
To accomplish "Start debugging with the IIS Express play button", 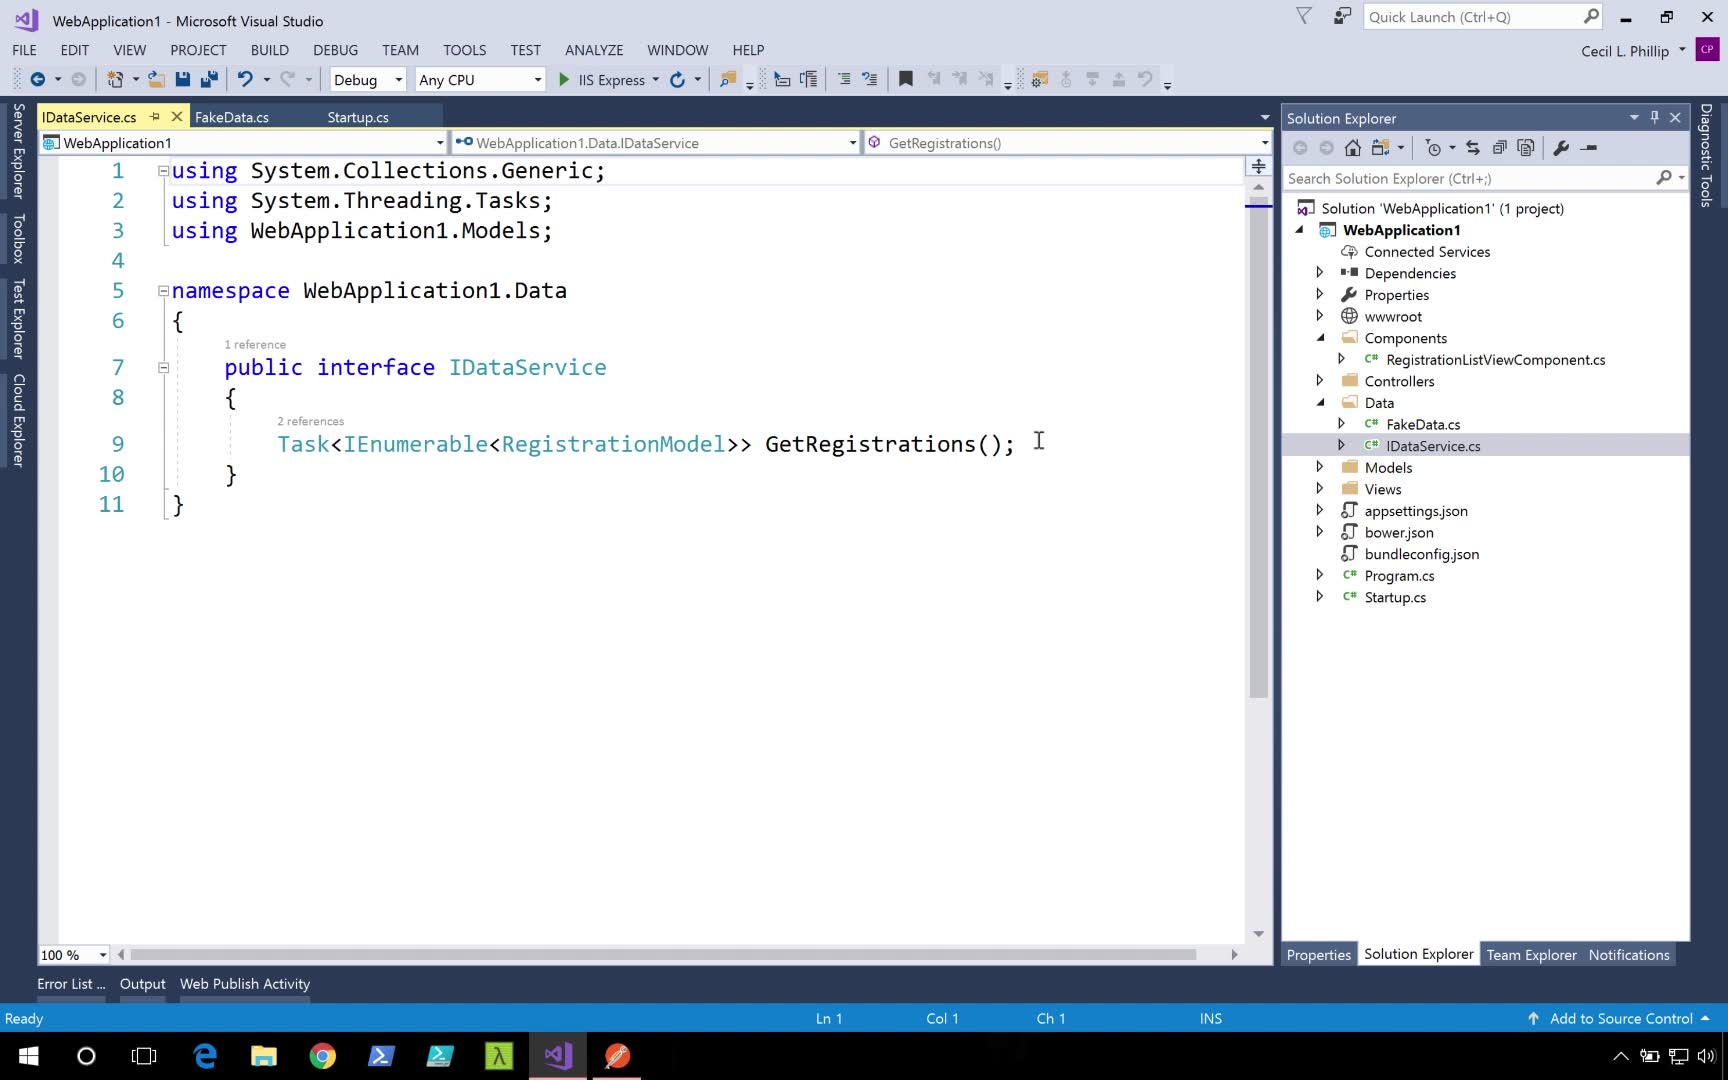I will 564,80.
